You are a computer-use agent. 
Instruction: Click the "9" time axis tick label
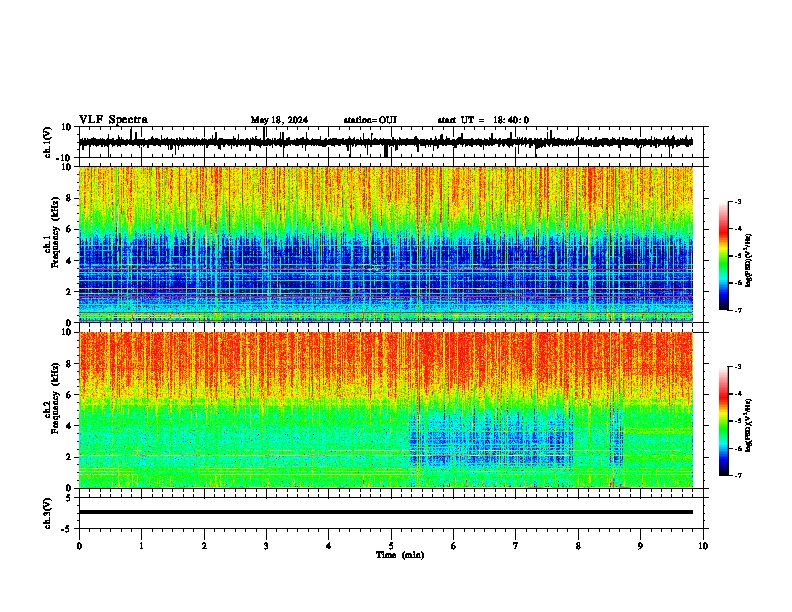640,546
